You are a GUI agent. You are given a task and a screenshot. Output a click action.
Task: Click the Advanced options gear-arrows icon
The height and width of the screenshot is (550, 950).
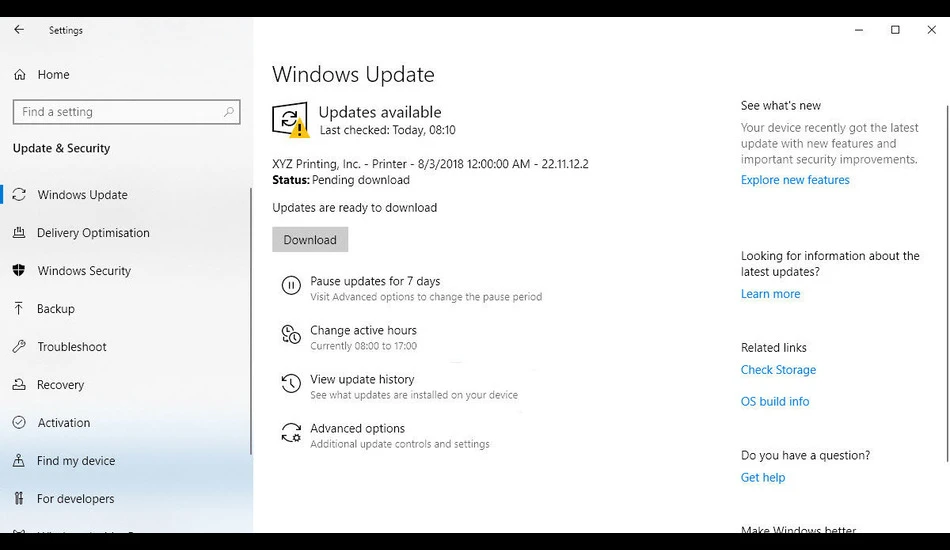click(291, 432)
